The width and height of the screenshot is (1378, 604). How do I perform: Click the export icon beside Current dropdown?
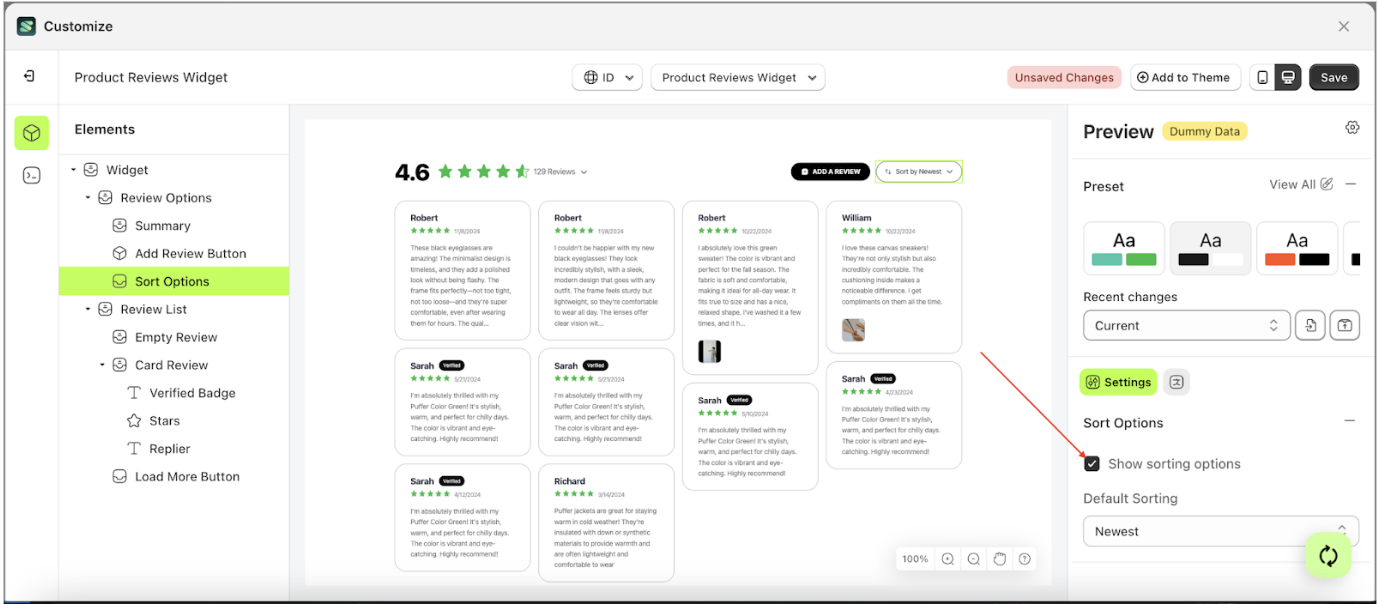point(1310,325)
